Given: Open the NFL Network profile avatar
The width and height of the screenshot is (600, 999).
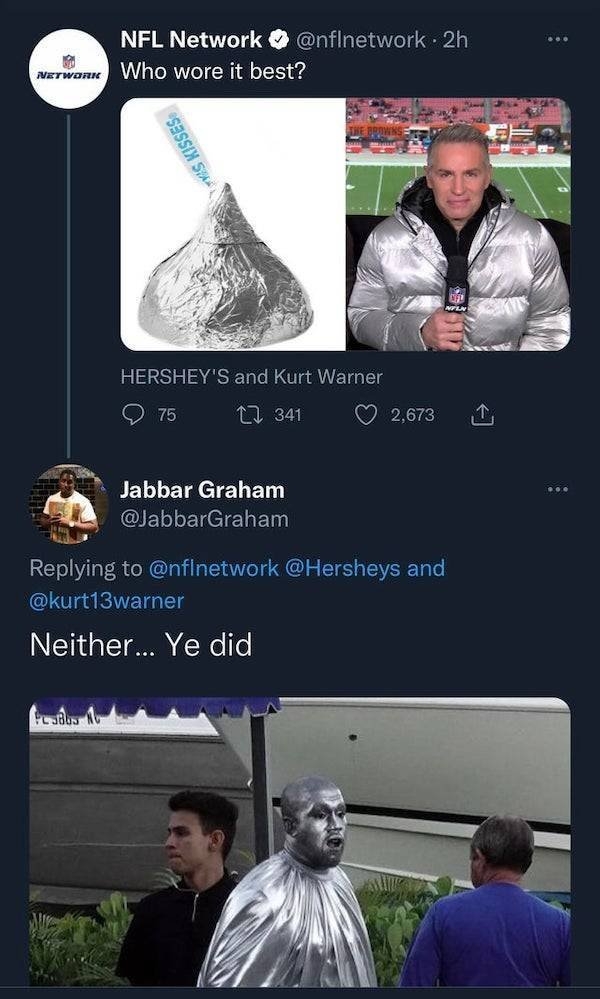Looking at the screenshot, I should [x=69, y=68].
